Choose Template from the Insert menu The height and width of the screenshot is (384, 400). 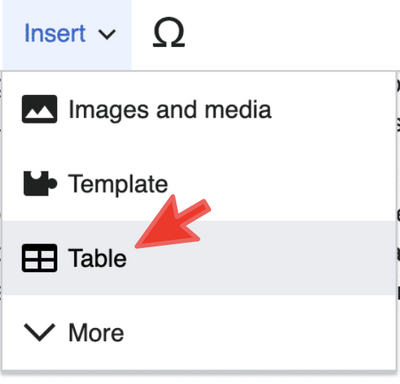click(199, 184)
